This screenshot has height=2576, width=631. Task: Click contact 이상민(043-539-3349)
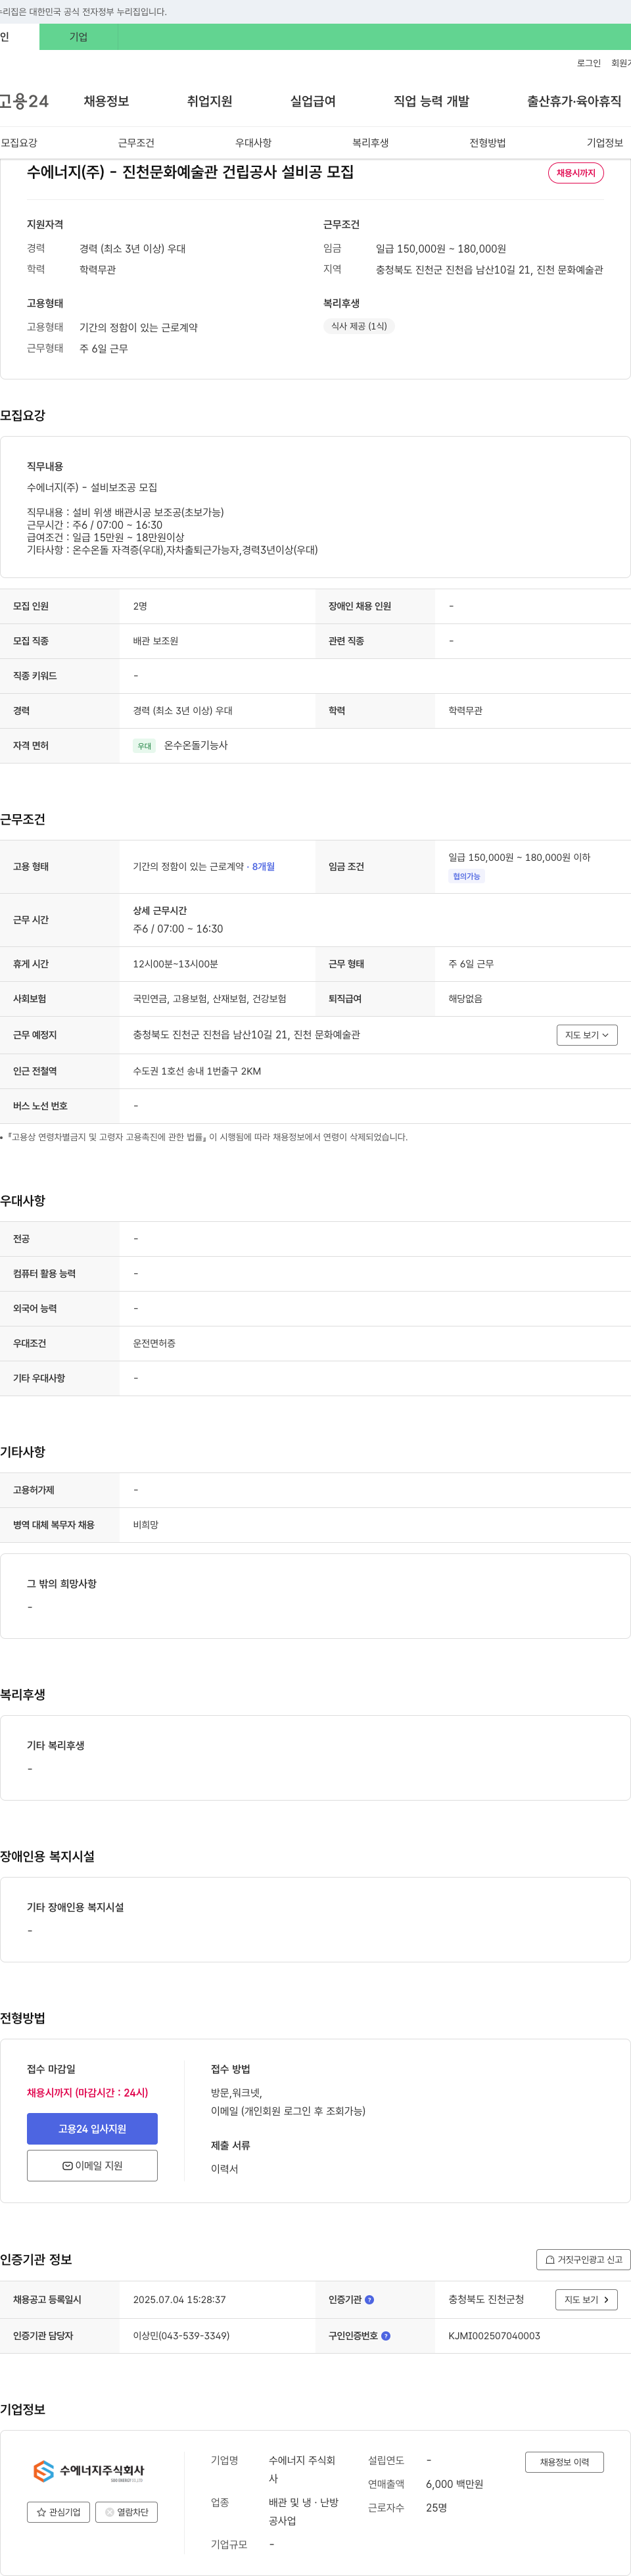181,2336
